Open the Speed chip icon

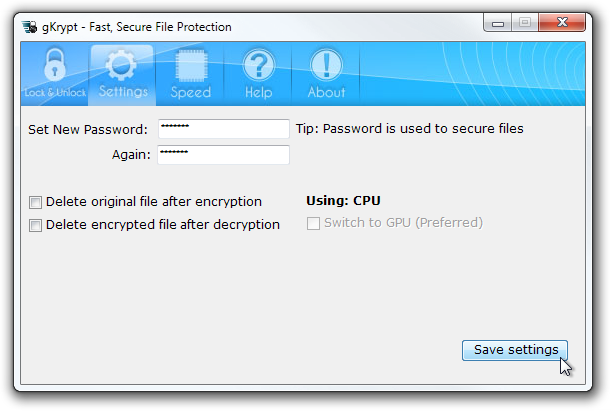(x=191, y=65)
